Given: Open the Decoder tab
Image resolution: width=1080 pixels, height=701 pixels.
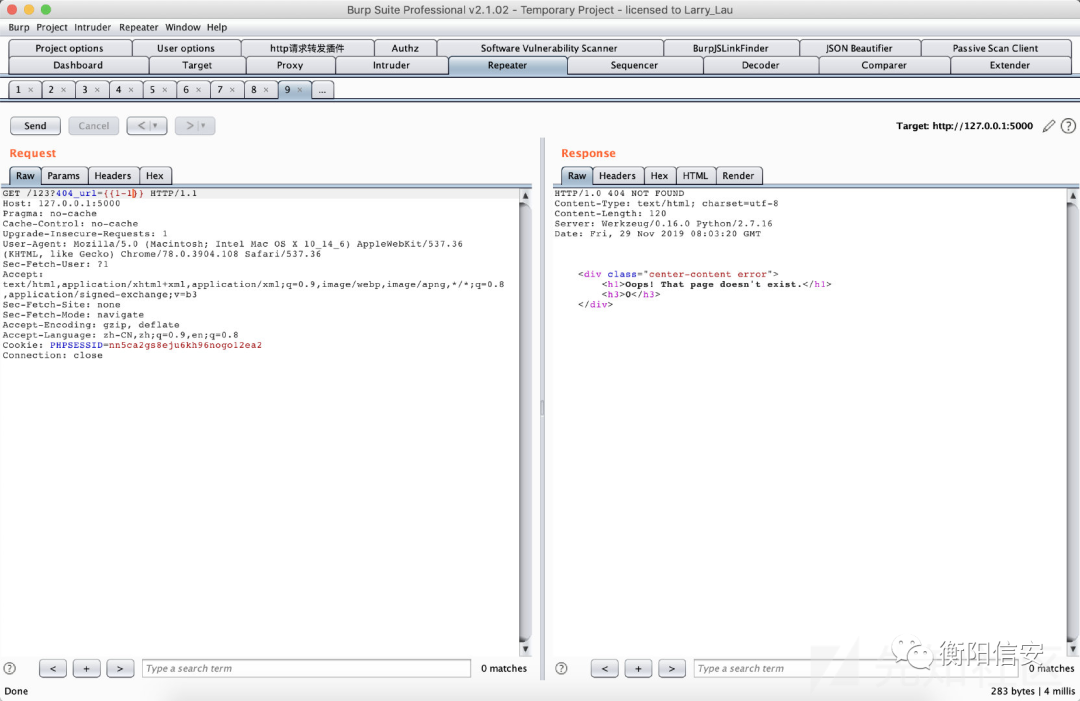Looking at the screenshot, I should (760, 65).
